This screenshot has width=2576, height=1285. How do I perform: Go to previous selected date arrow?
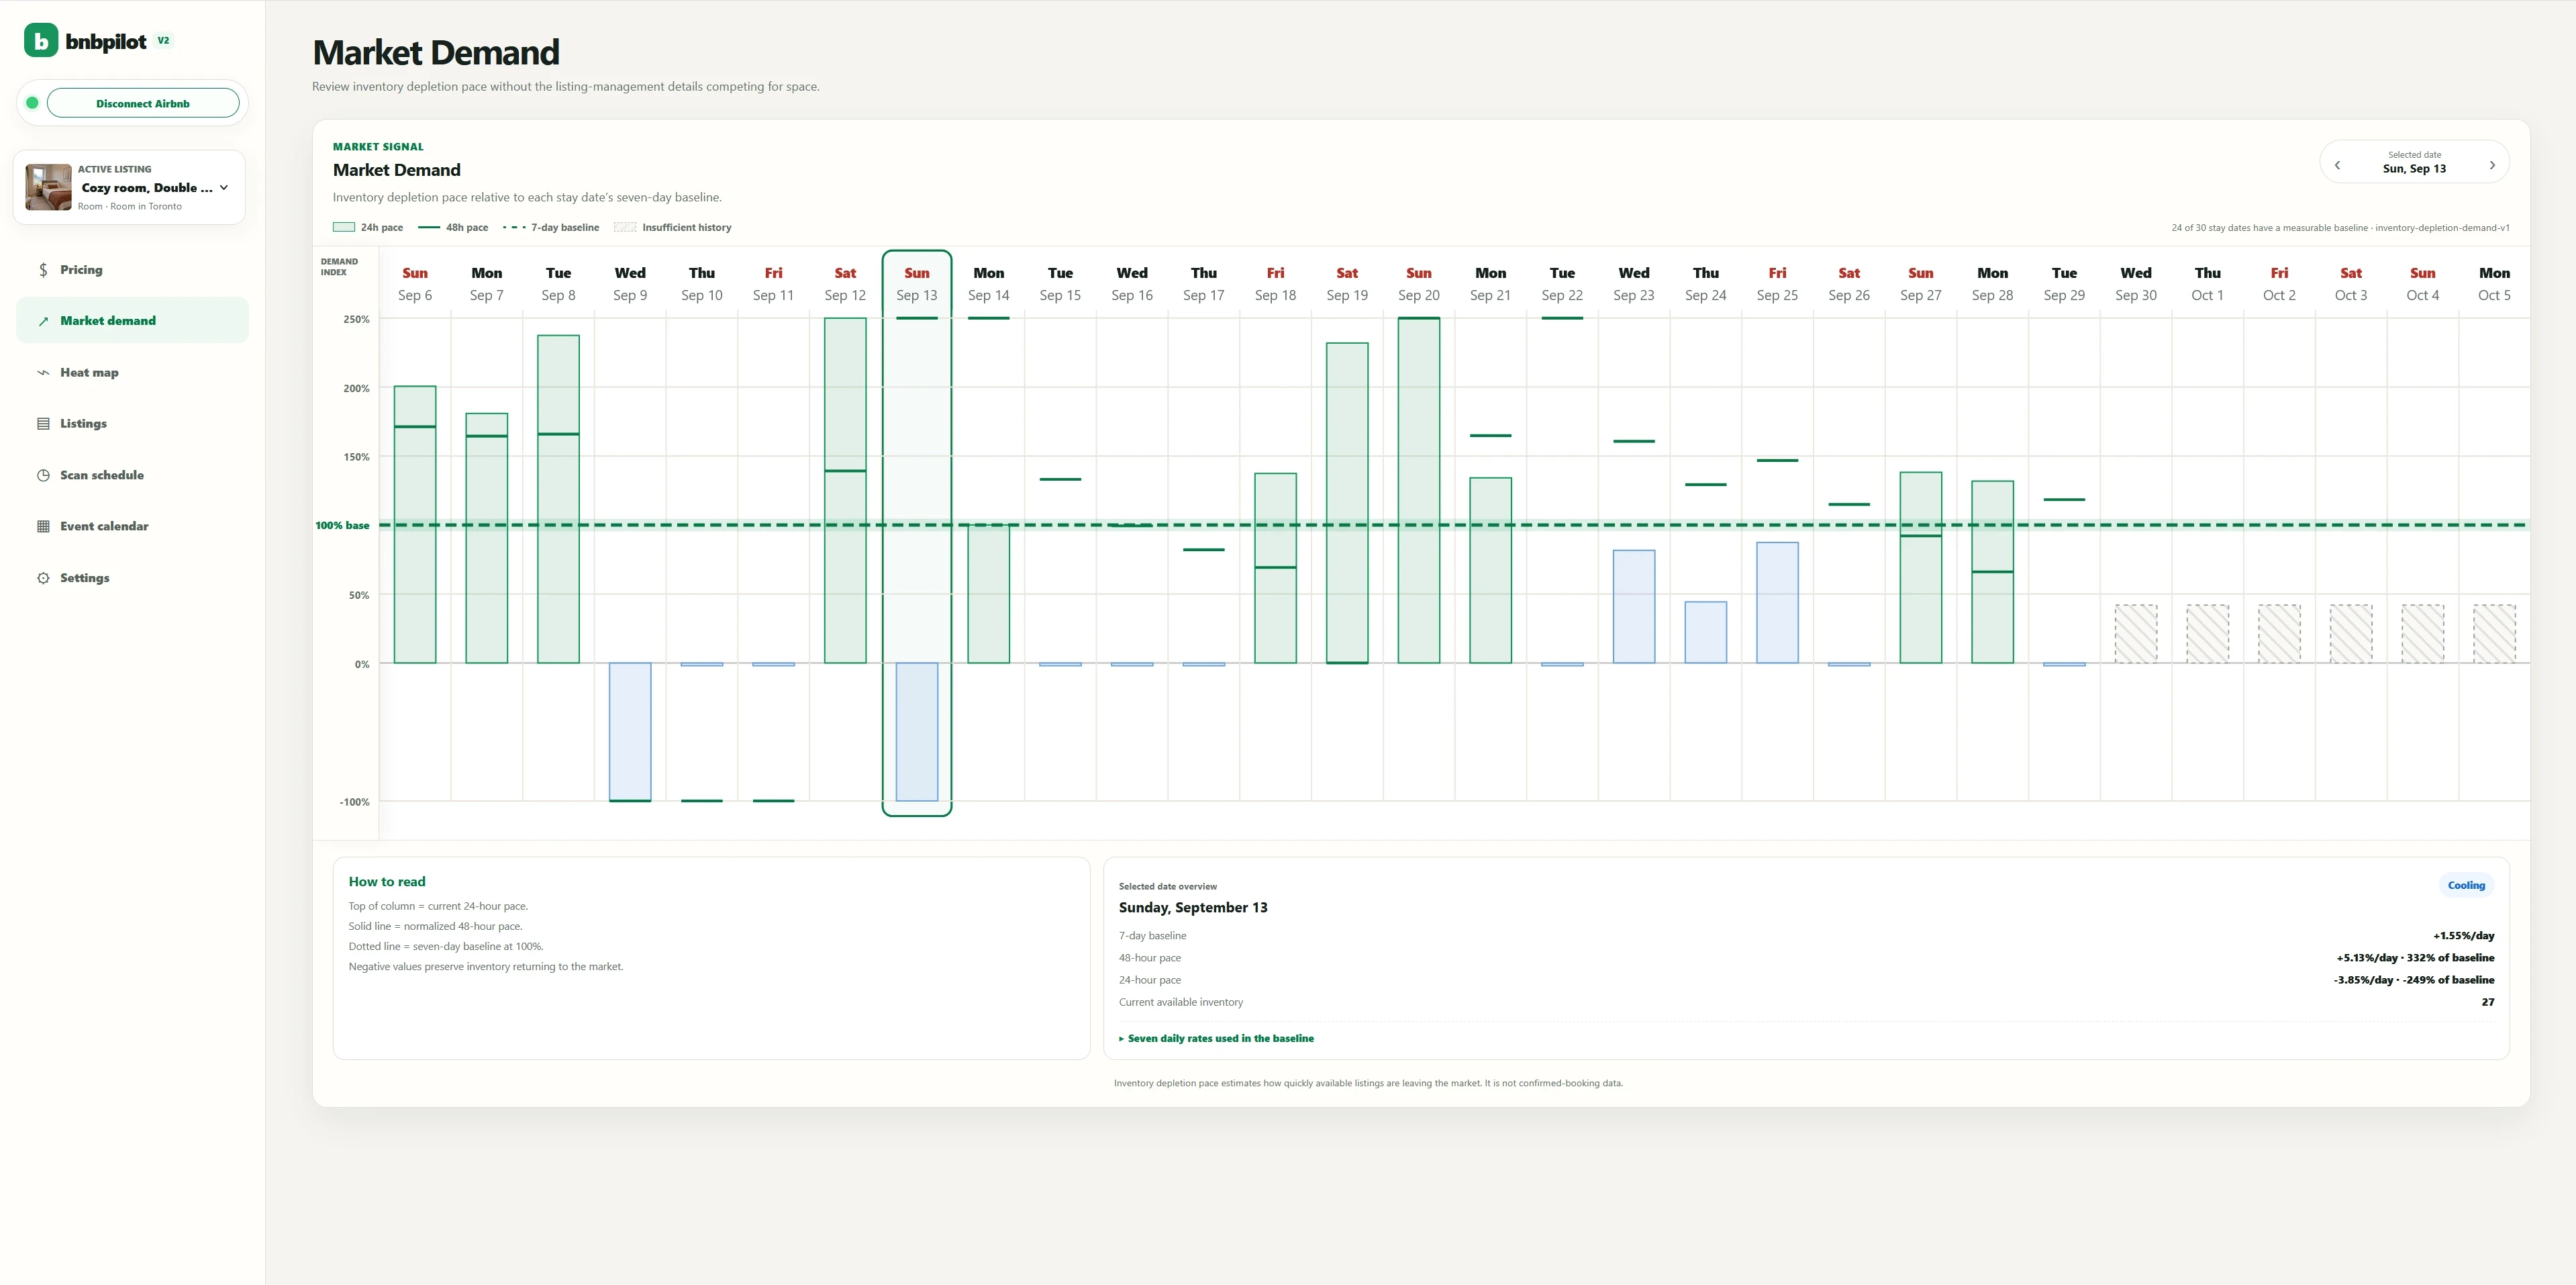coord(2337,165)
